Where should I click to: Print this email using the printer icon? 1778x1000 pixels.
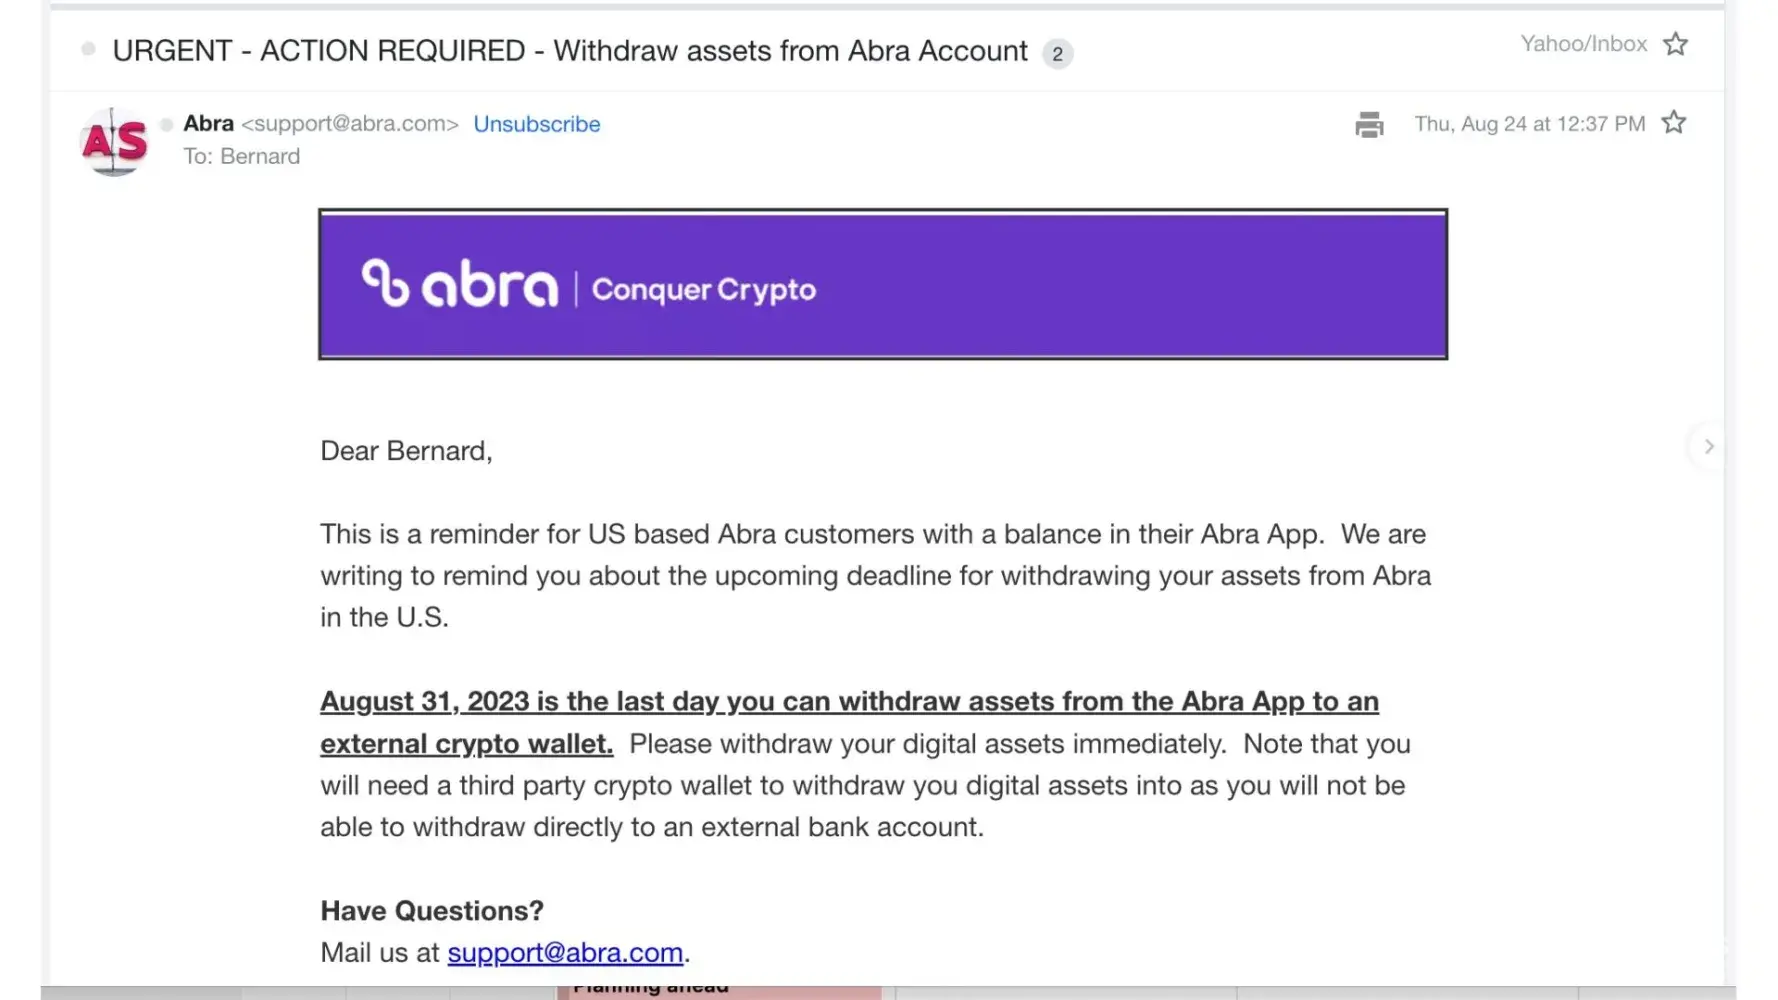pos(1369,125)
